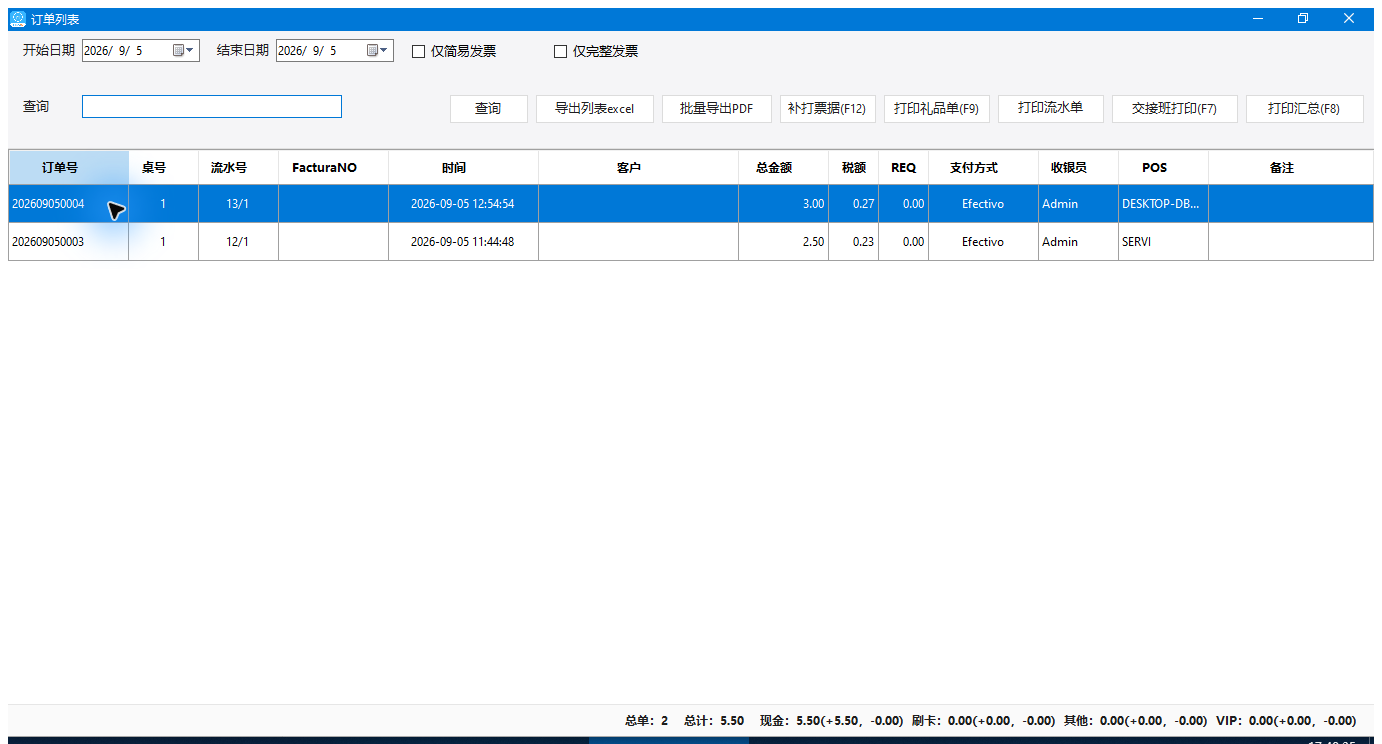Sort by the 收银员 column header
Image resolution: width=1382 pixels, height=744 pixels.
(1079, 168)
